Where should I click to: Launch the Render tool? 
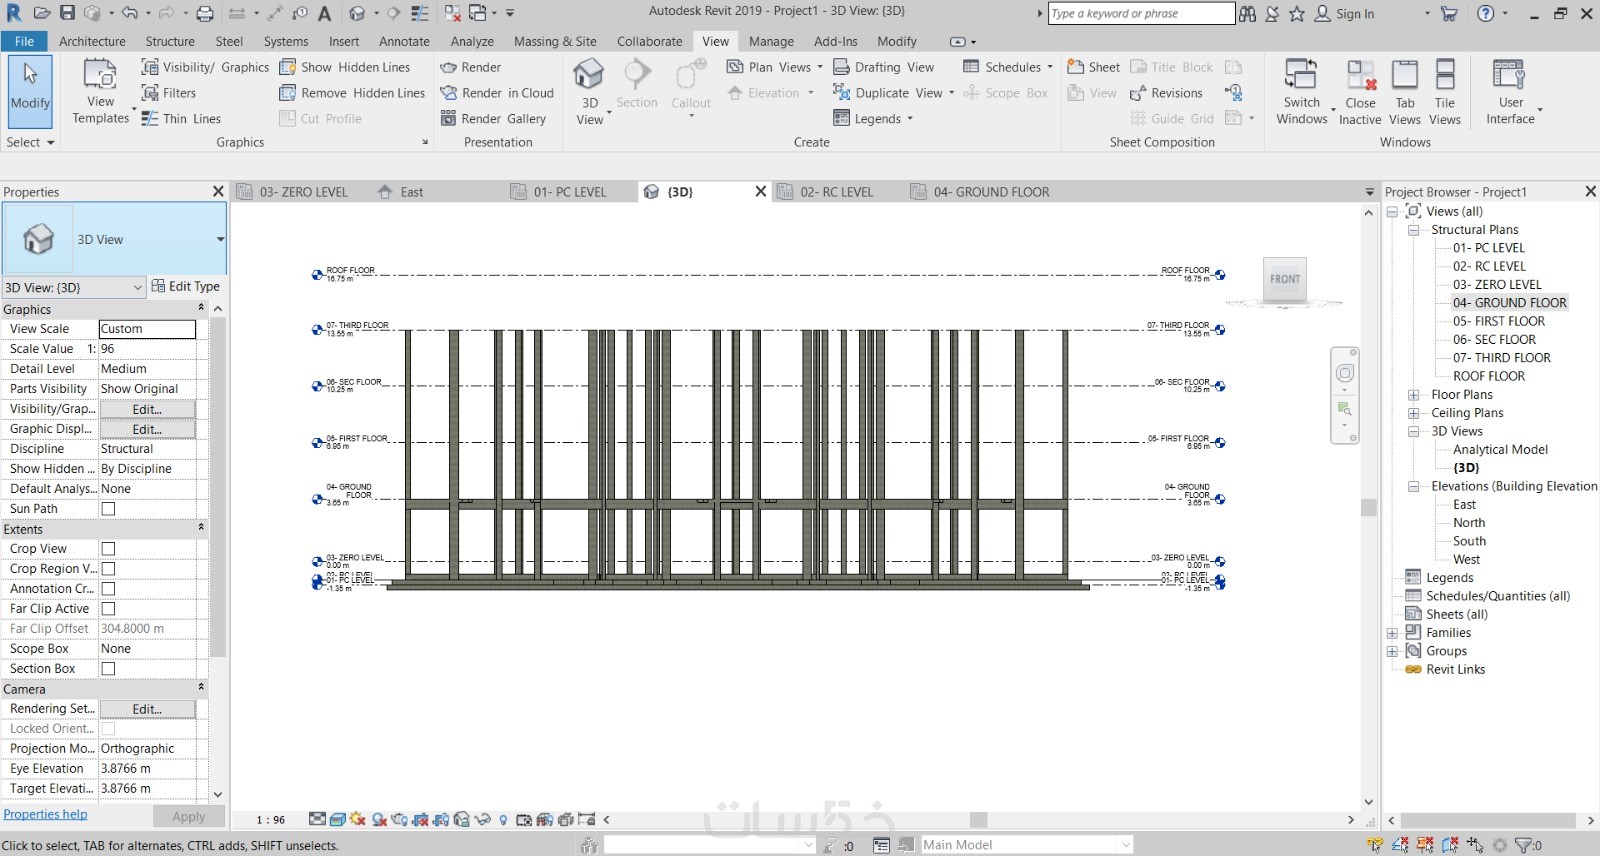click(x=471, y=67)
